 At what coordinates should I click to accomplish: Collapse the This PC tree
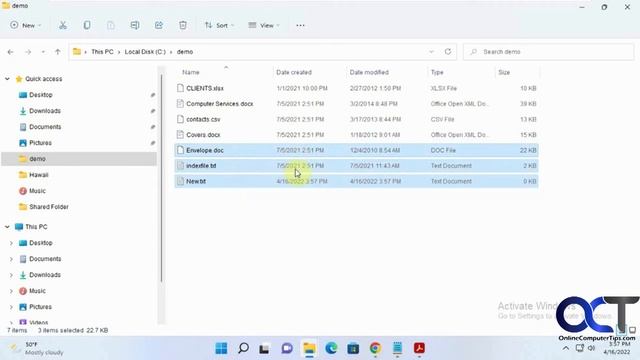(7, 227)
